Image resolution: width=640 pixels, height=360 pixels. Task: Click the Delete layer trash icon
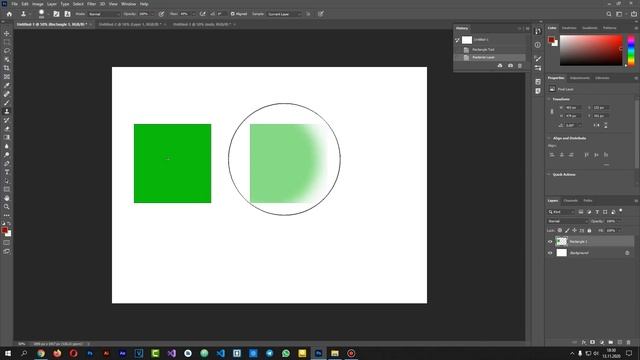click(629, 342)
